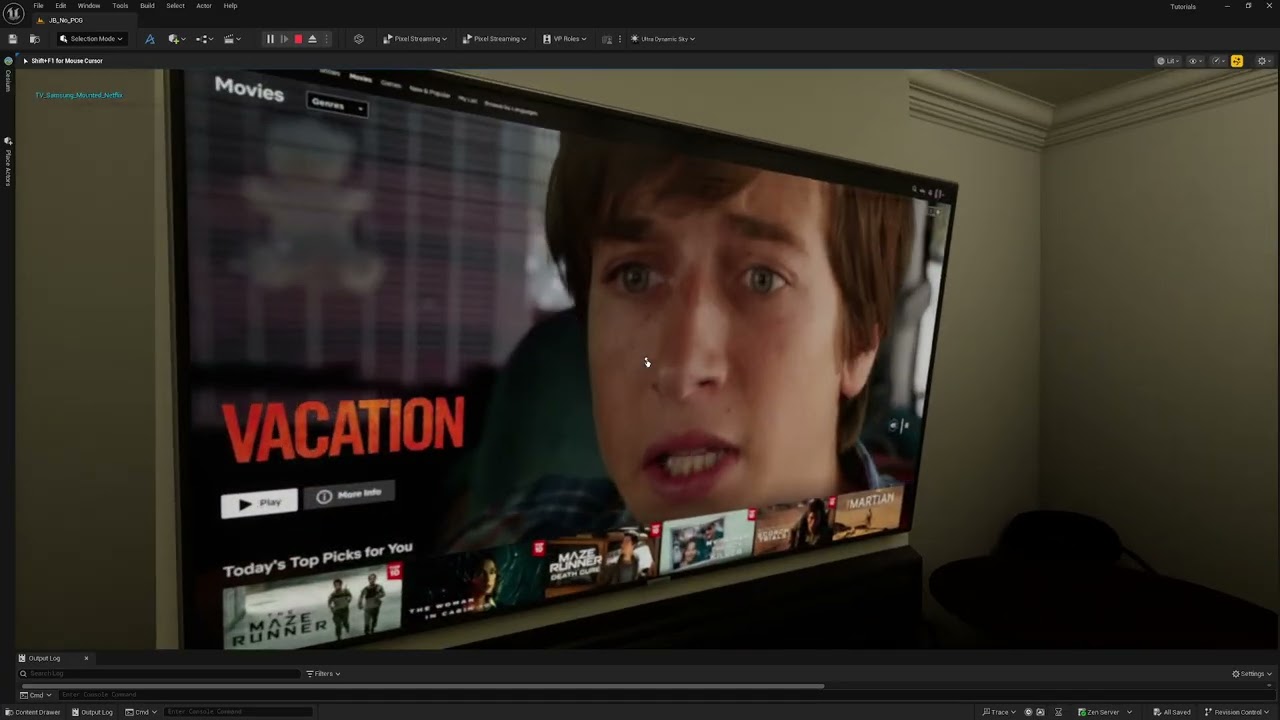Expand the viewport toolbar arrow near Shift+F1 hint
The height and width of the screenshot is (720, 1280).
(x=25, y=61)
